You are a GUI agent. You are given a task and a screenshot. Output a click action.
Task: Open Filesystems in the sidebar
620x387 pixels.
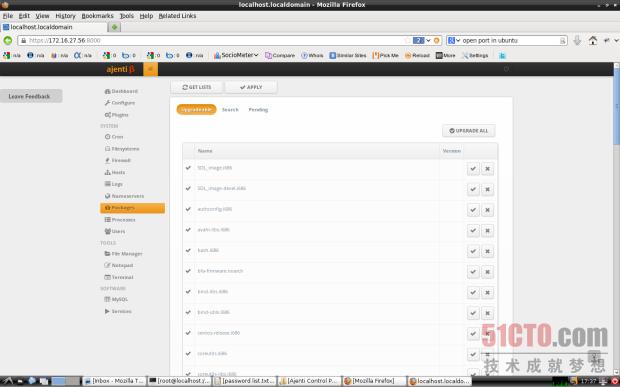(122, 149)
